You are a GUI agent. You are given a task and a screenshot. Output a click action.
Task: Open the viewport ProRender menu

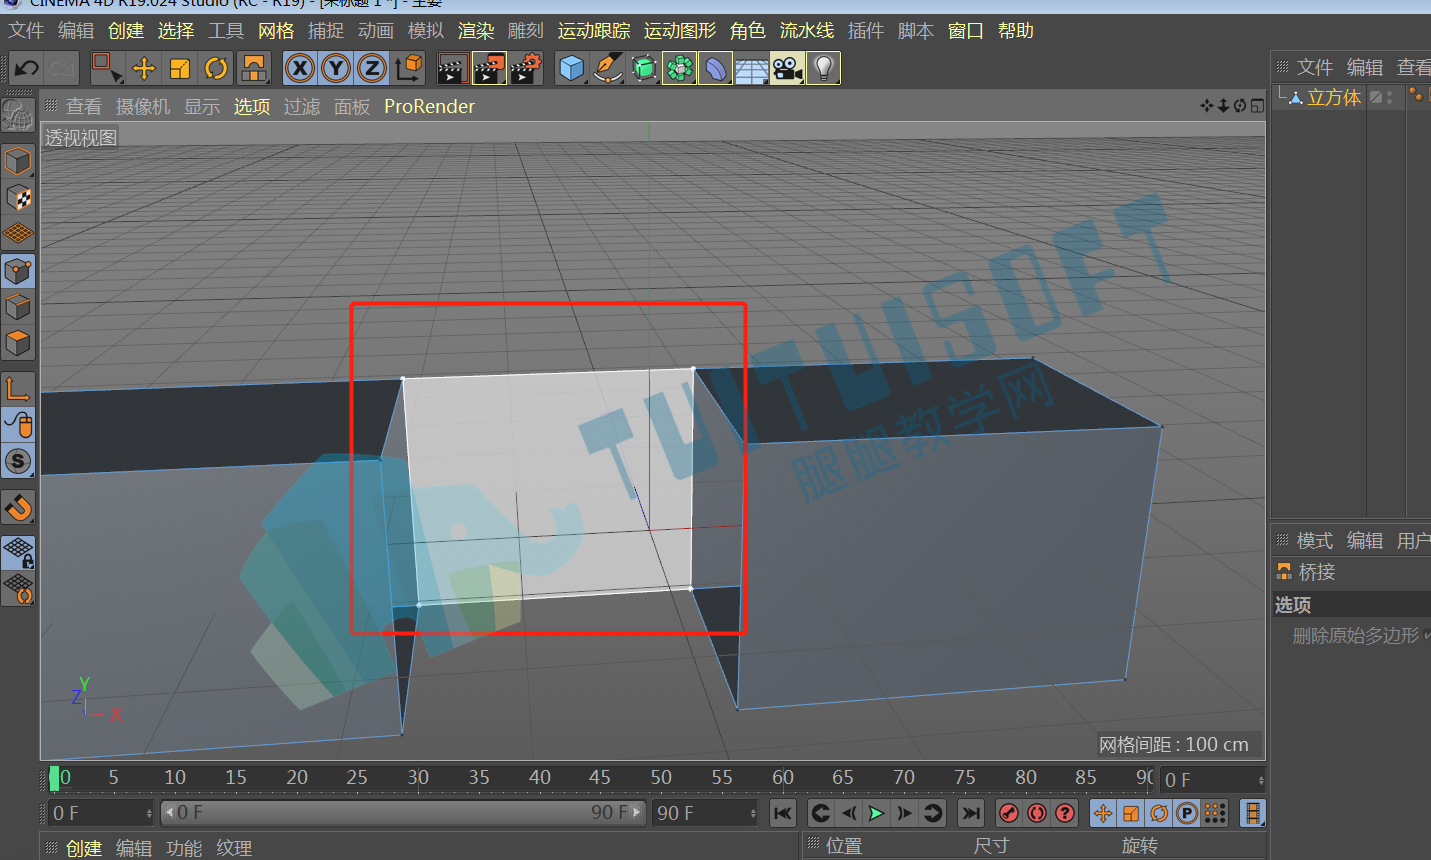[429, 106]
